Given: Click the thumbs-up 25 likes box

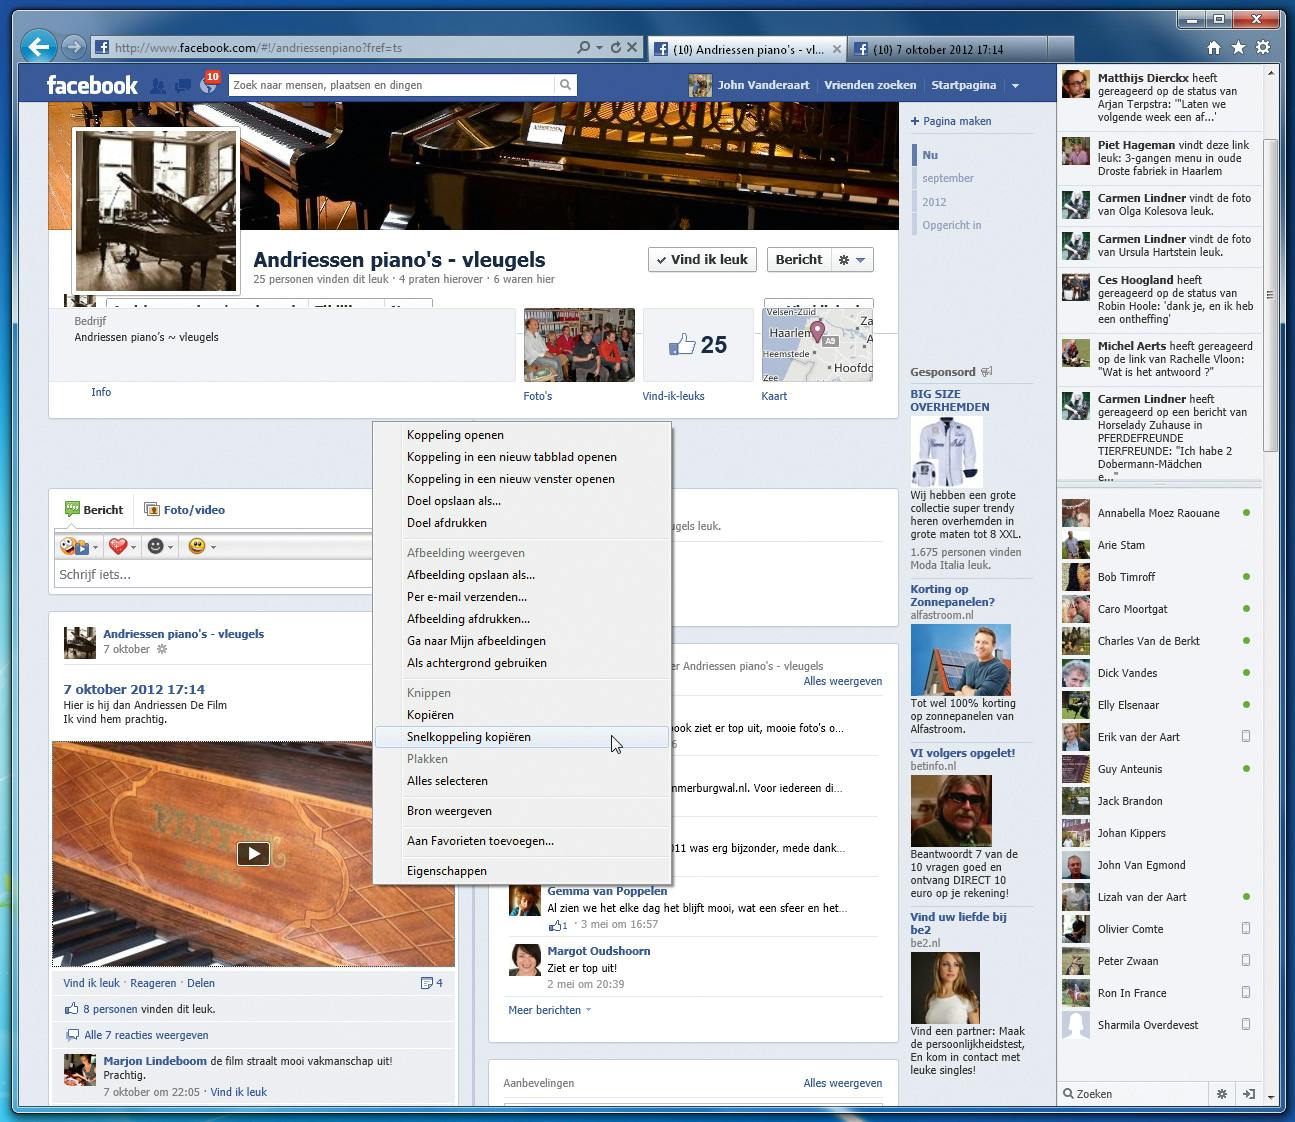Looking at the screenshot, I should click(x=698, y=345).
